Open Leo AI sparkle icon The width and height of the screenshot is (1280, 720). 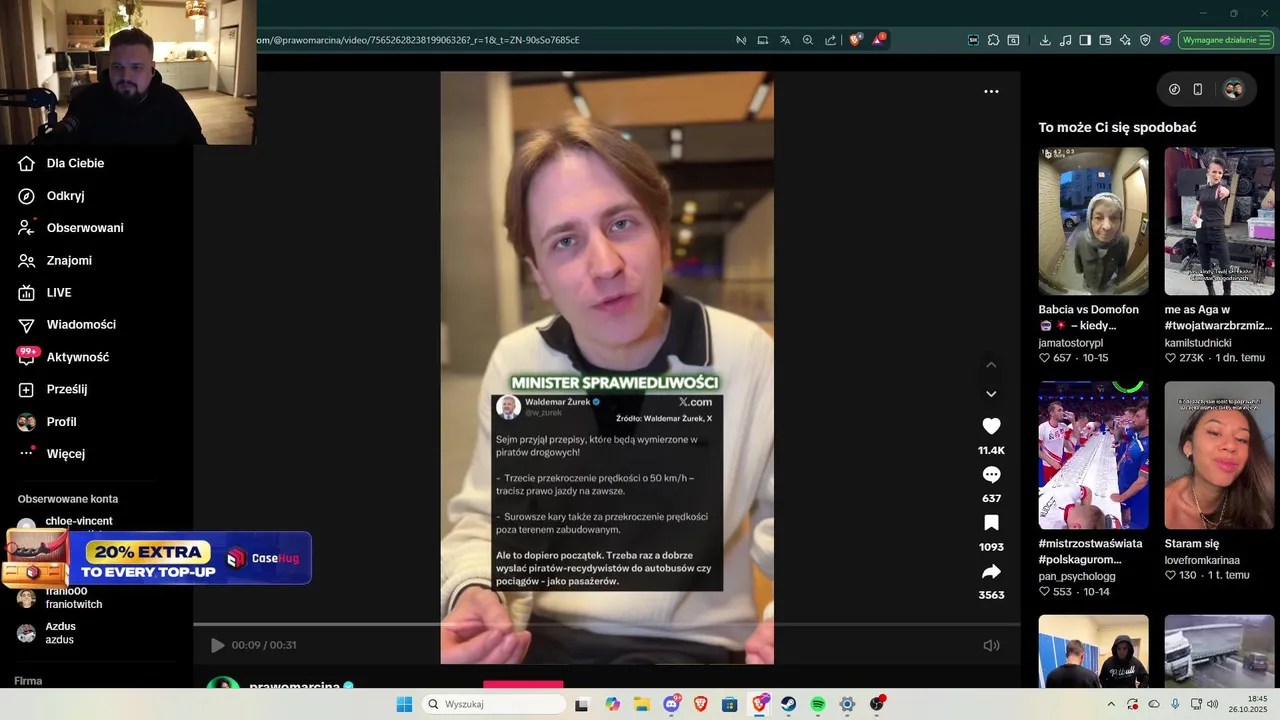coord(1125,40)
